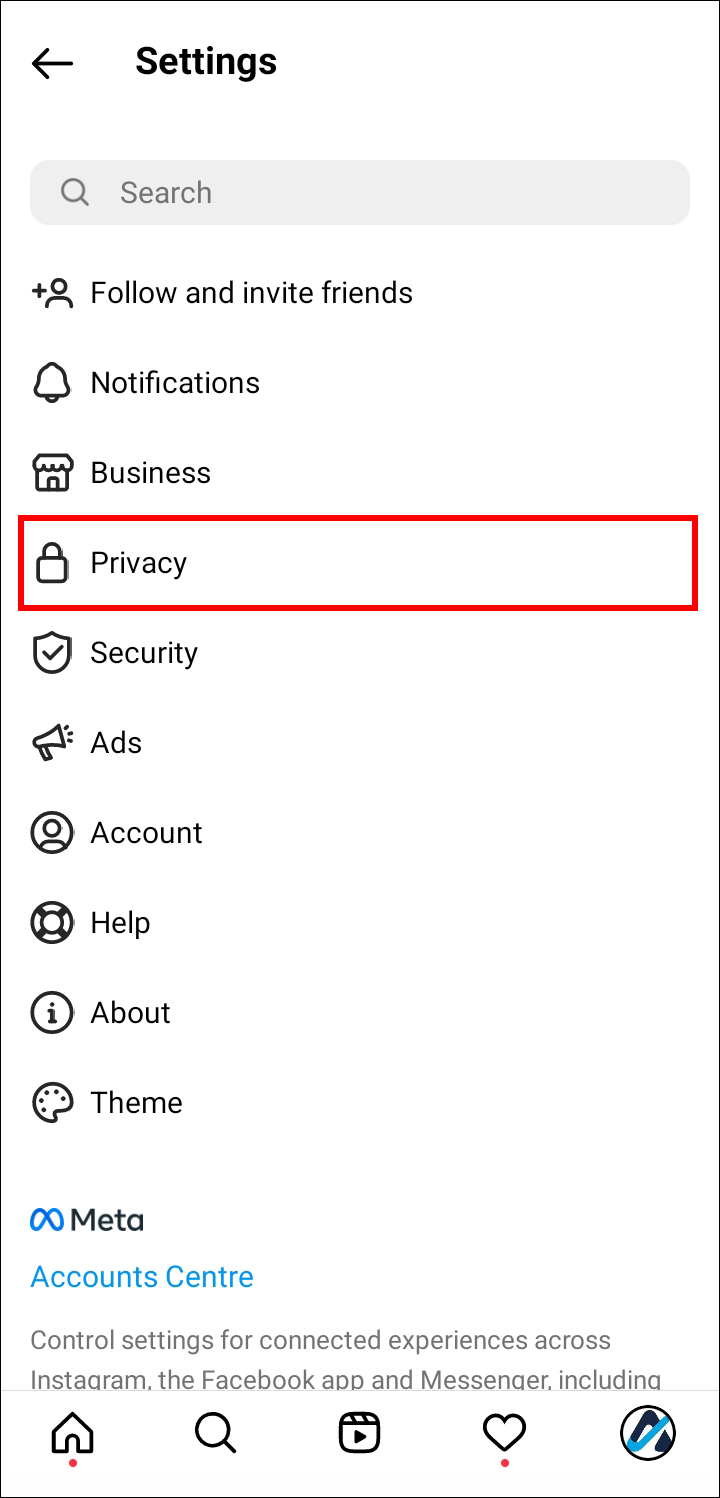Open the profile avatar tab
This screenshot has width=720, height=1498.
pyautogui.click(x=648, y=1435)
